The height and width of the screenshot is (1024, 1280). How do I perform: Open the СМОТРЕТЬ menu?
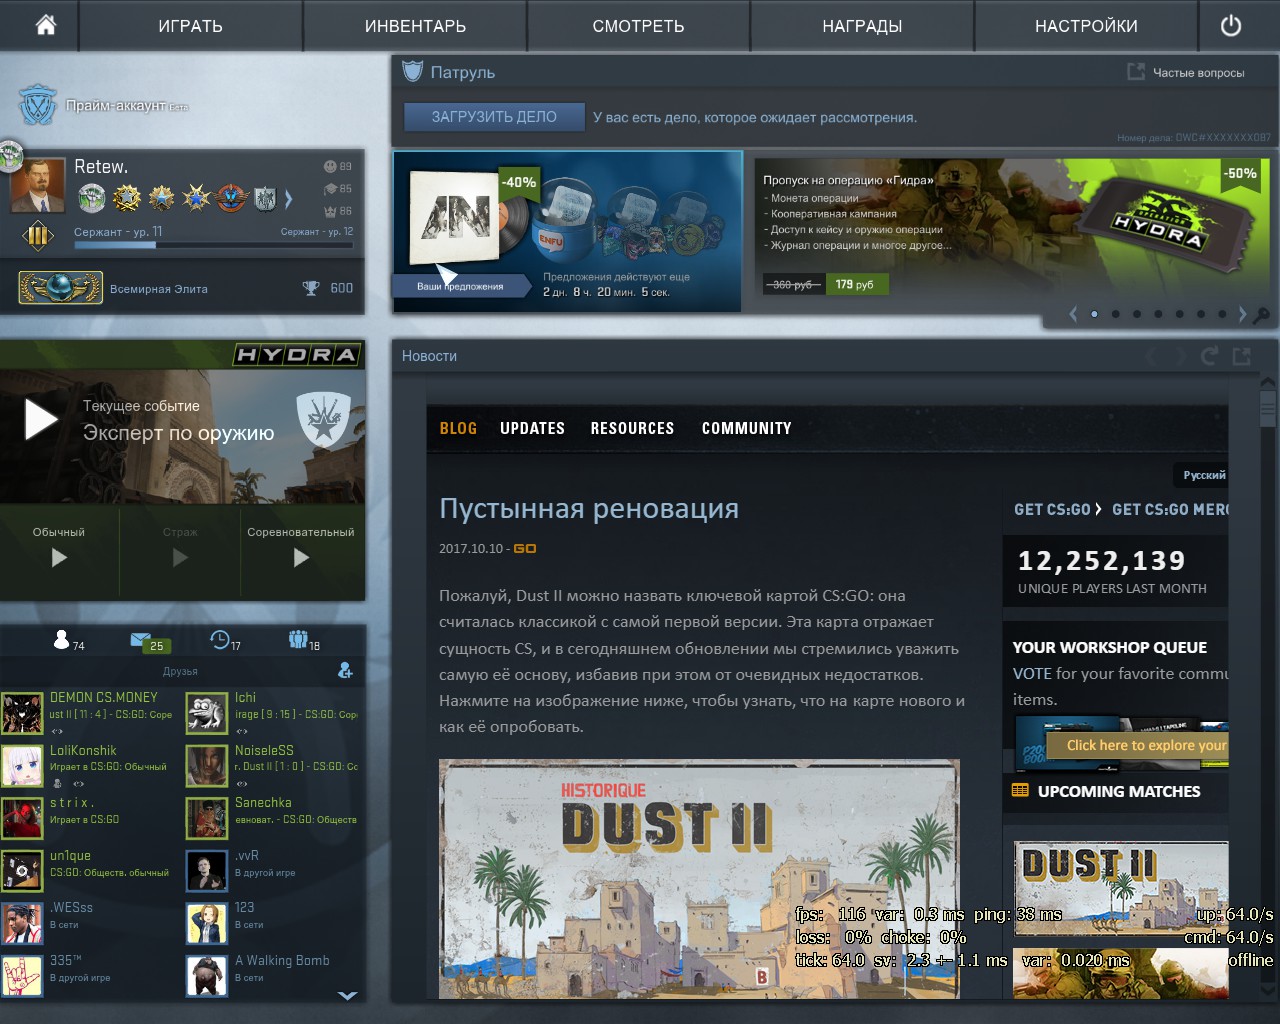tap(638, 26)
